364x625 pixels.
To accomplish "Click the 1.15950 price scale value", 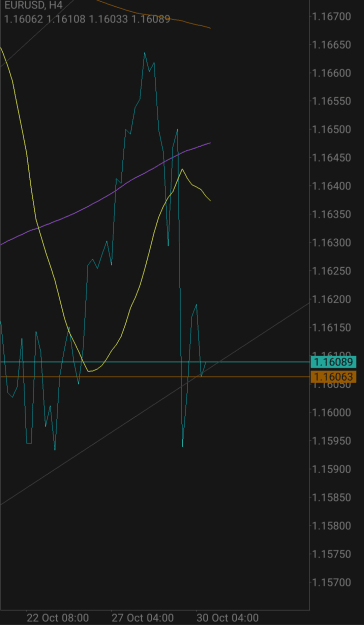I will coord(333,441).
